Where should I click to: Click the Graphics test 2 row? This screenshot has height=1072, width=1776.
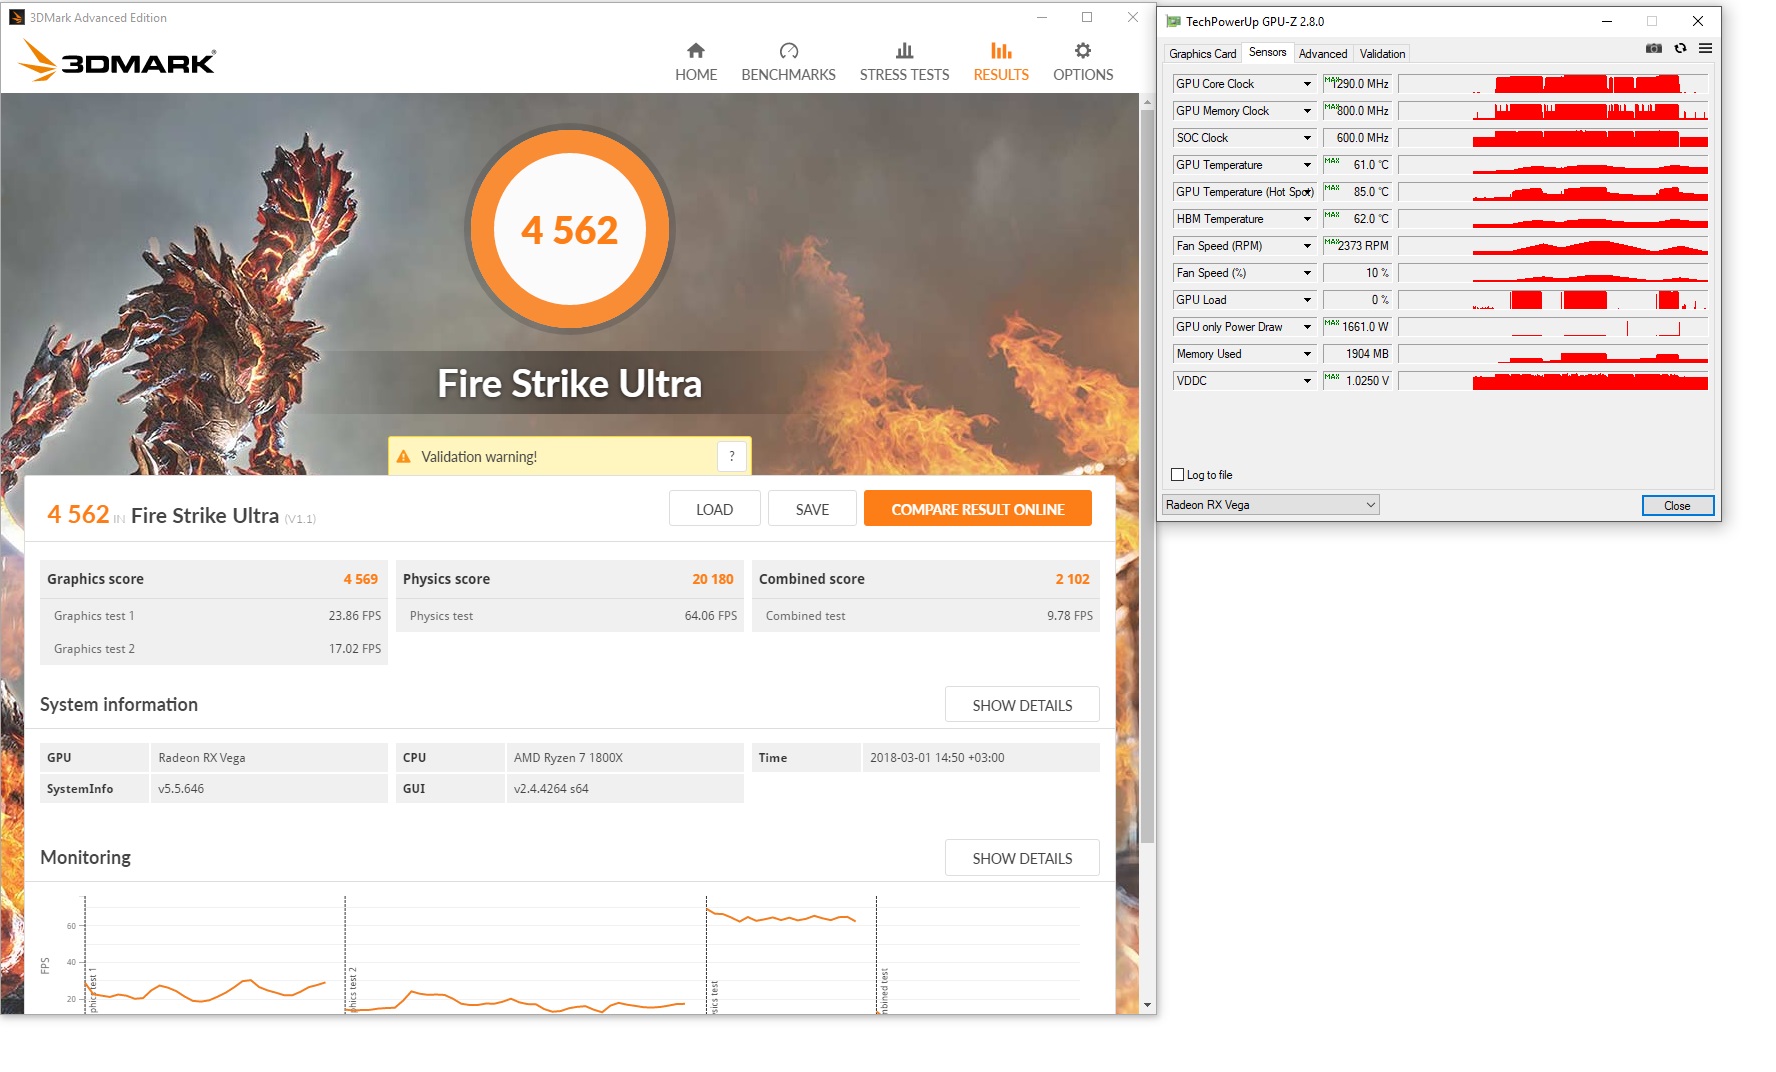click(x=214, y=649)
